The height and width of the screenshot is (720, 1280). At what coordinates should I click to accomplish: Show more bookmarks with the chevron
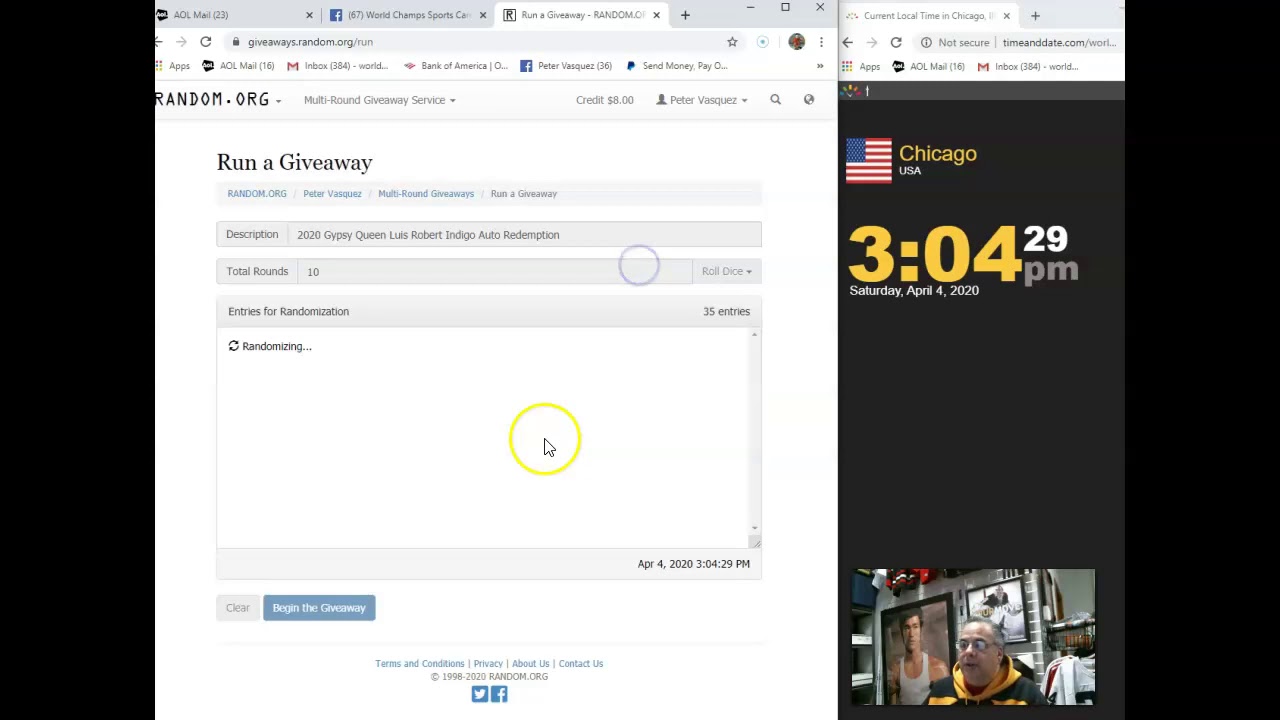point(820,66)
